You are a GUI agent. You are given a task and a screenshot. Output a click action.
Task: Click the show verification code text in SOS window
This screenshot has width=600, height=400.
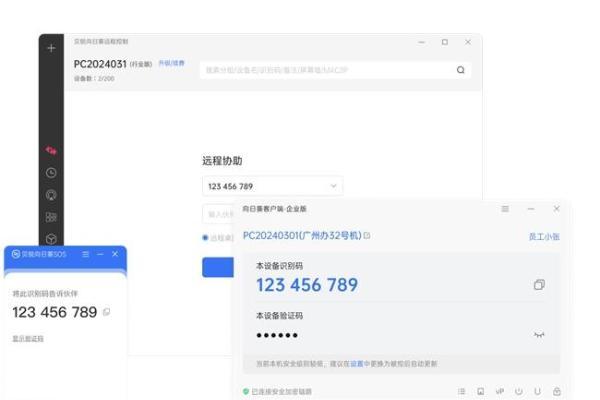pyautogui.click(x=28, y=339)
